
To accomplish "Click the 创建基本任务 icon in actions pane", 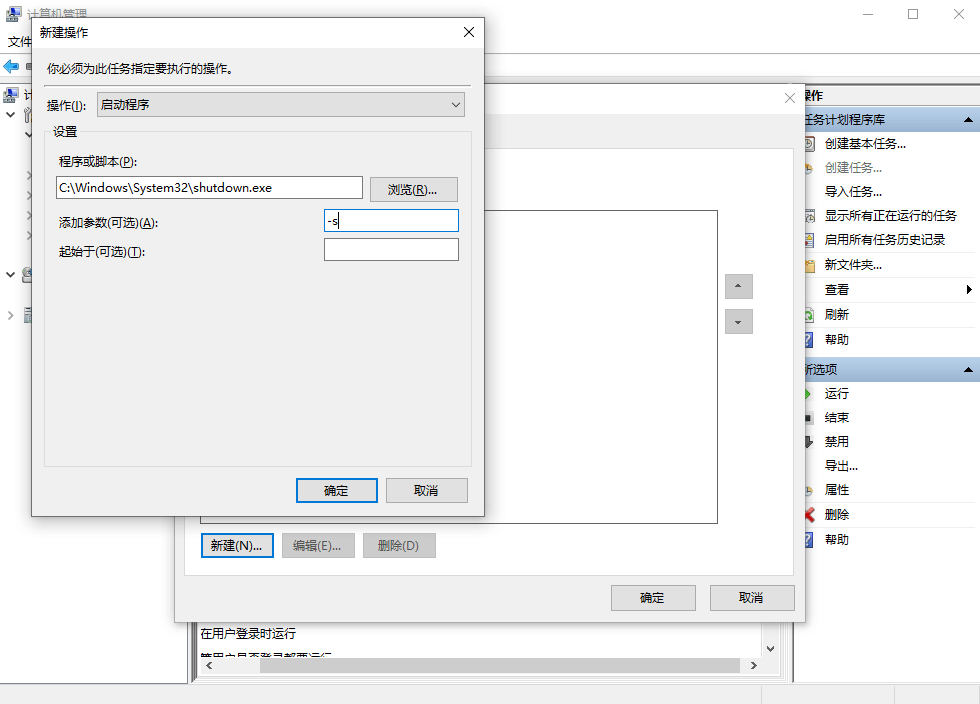I will [810, 143].
